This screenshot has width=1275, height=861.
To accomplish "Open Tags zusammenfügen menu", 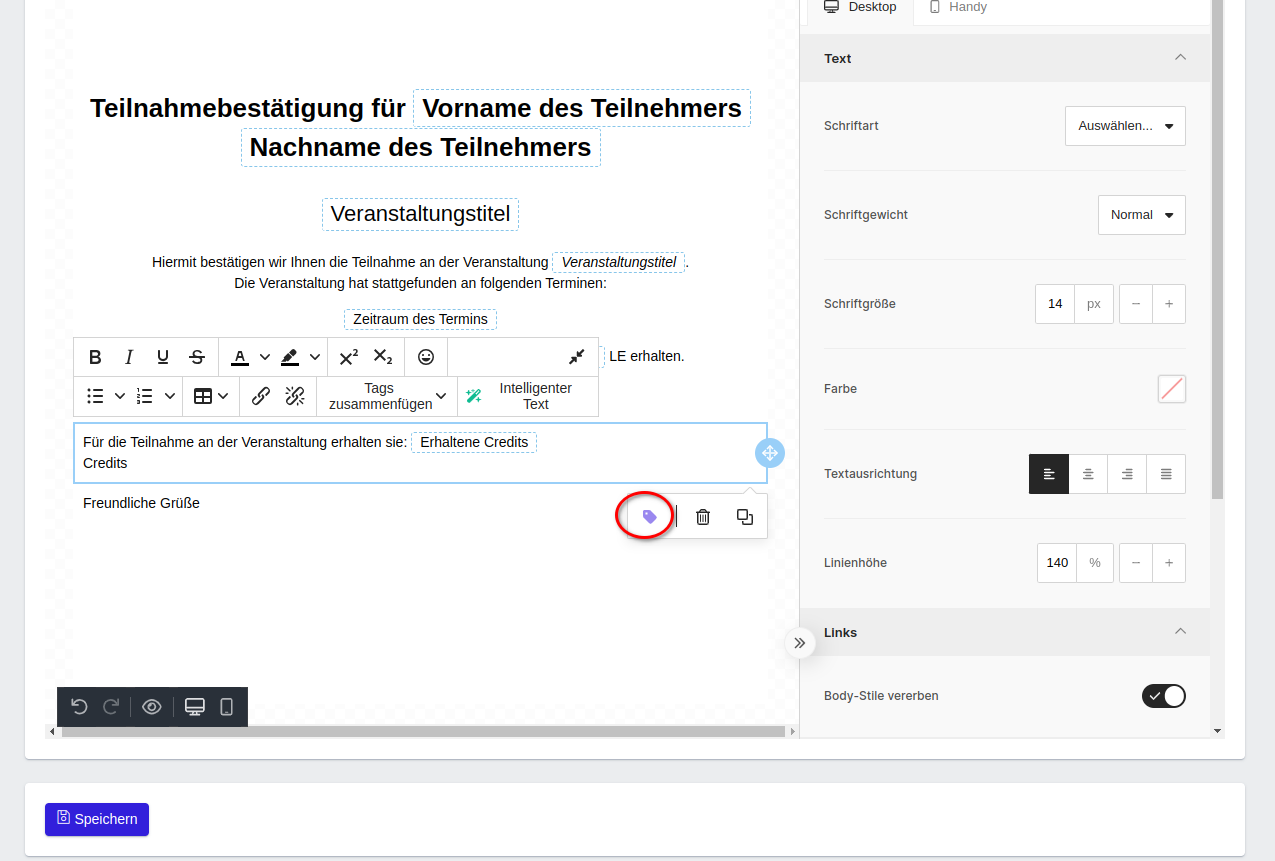I will click(x=386, y=396).
